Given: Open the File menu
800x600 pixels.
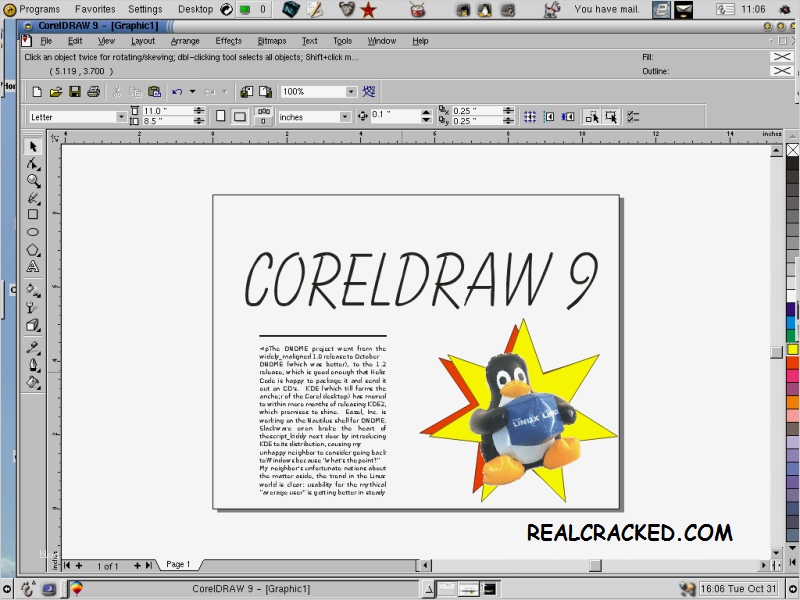Looking at the screenshot, I should pyautogui.click(x=46, y=41).
